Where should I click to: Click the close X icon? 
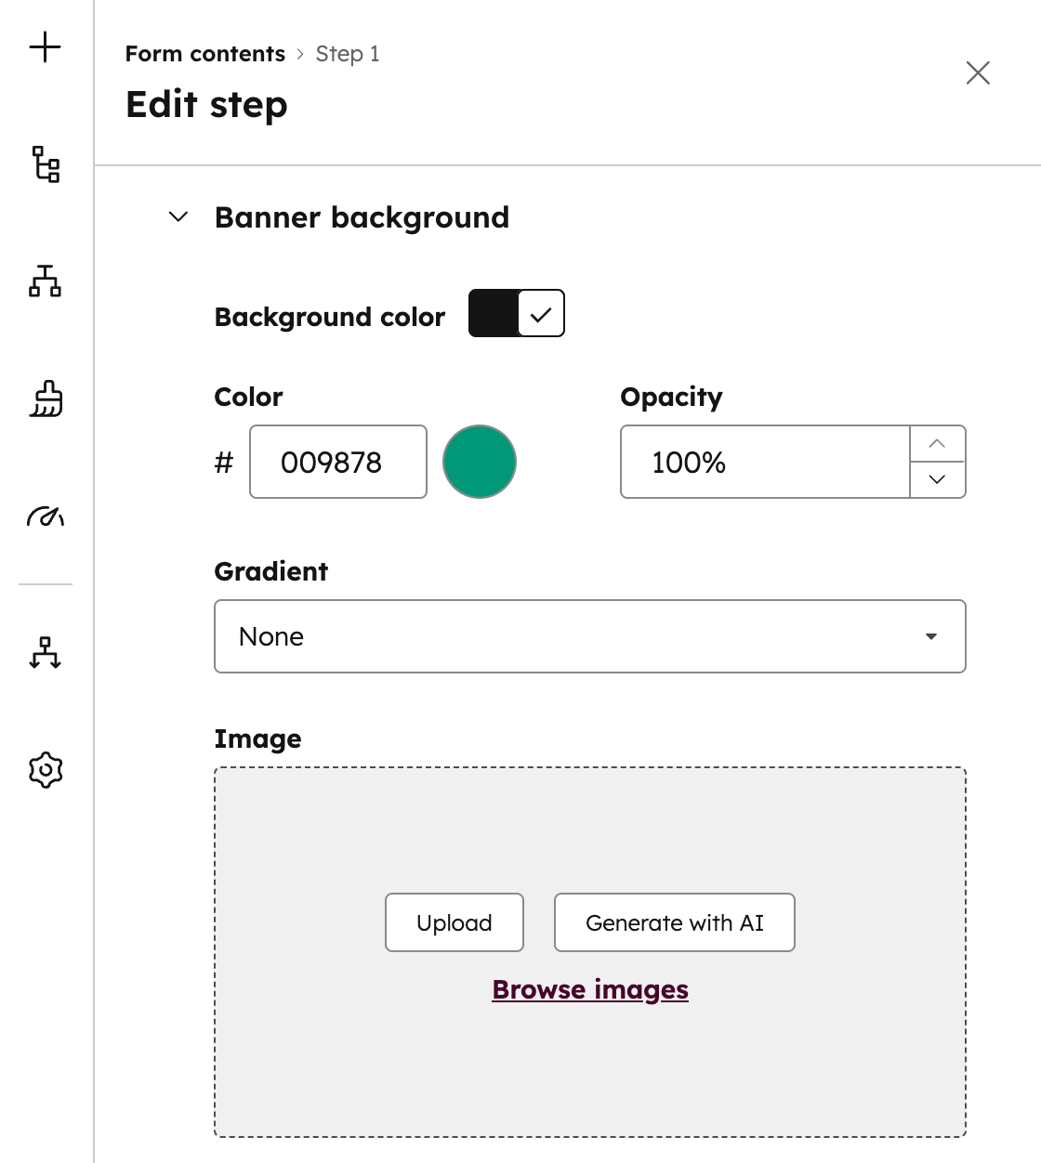[977, 72]
